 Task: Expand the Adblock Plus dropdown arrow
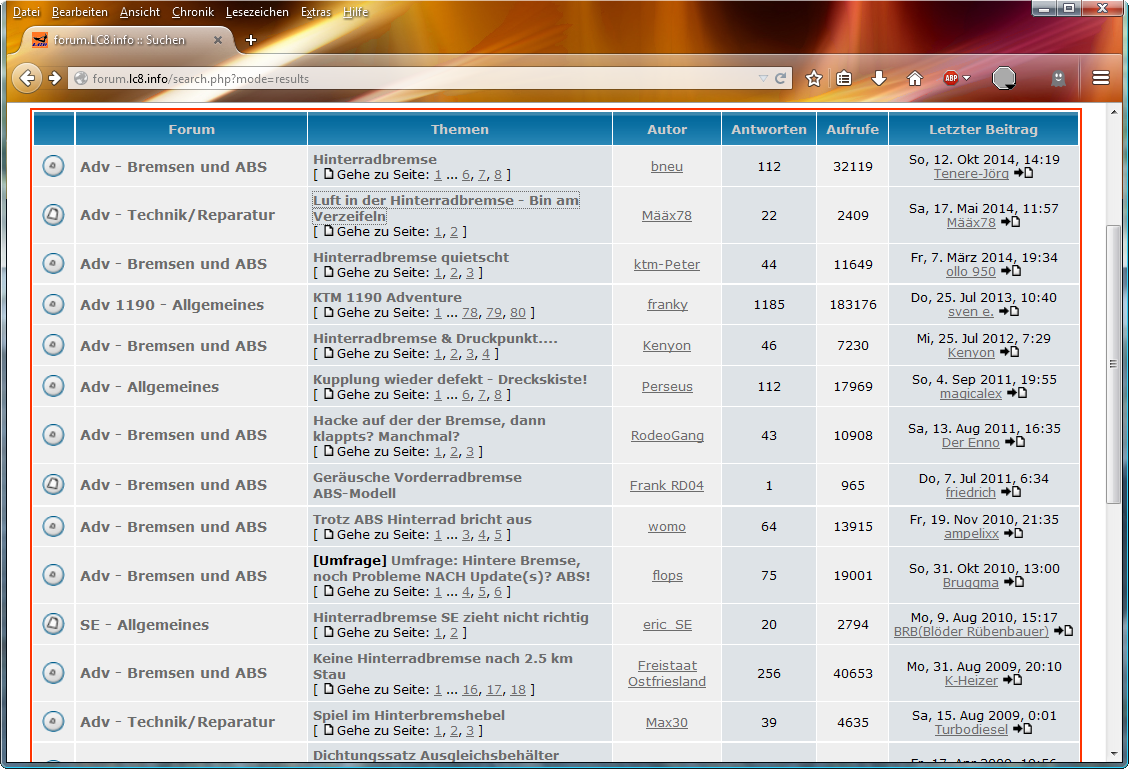(x=967, y=78)
